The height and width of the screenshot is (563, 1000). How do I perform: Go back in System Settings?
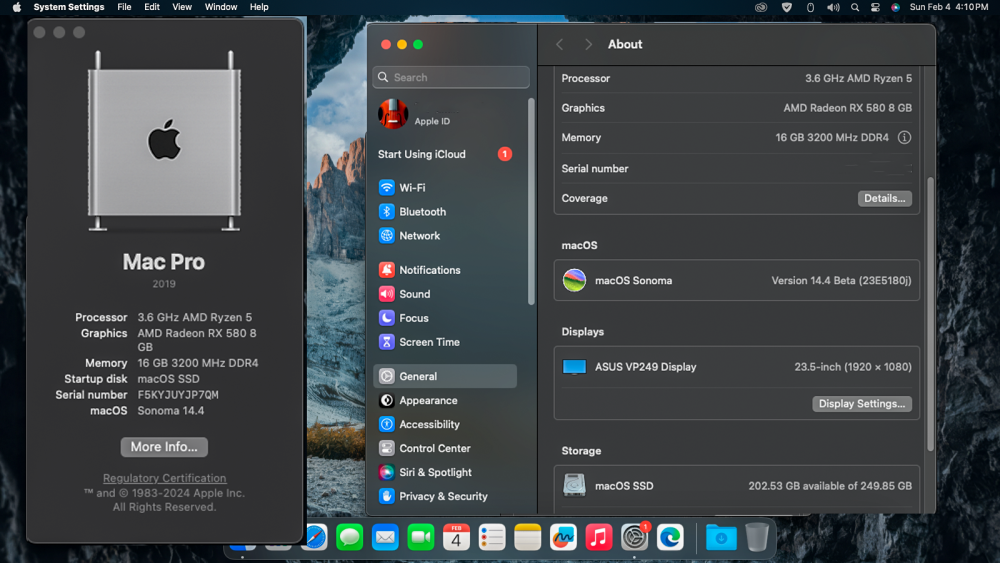560,44
